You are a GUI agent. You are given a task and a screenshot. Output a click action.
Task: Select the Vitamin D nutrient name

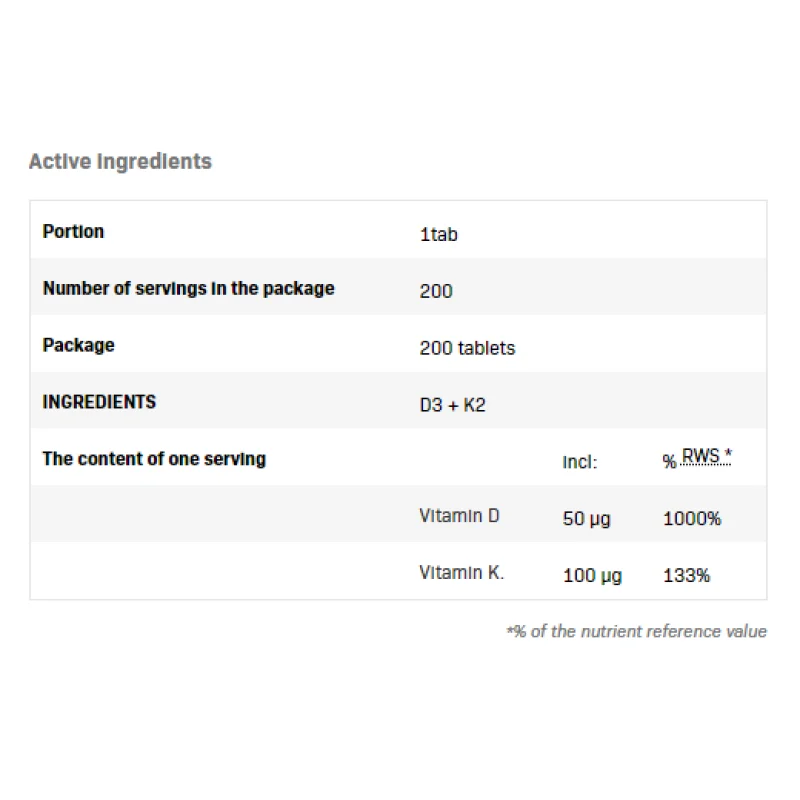tap(459, 516)
